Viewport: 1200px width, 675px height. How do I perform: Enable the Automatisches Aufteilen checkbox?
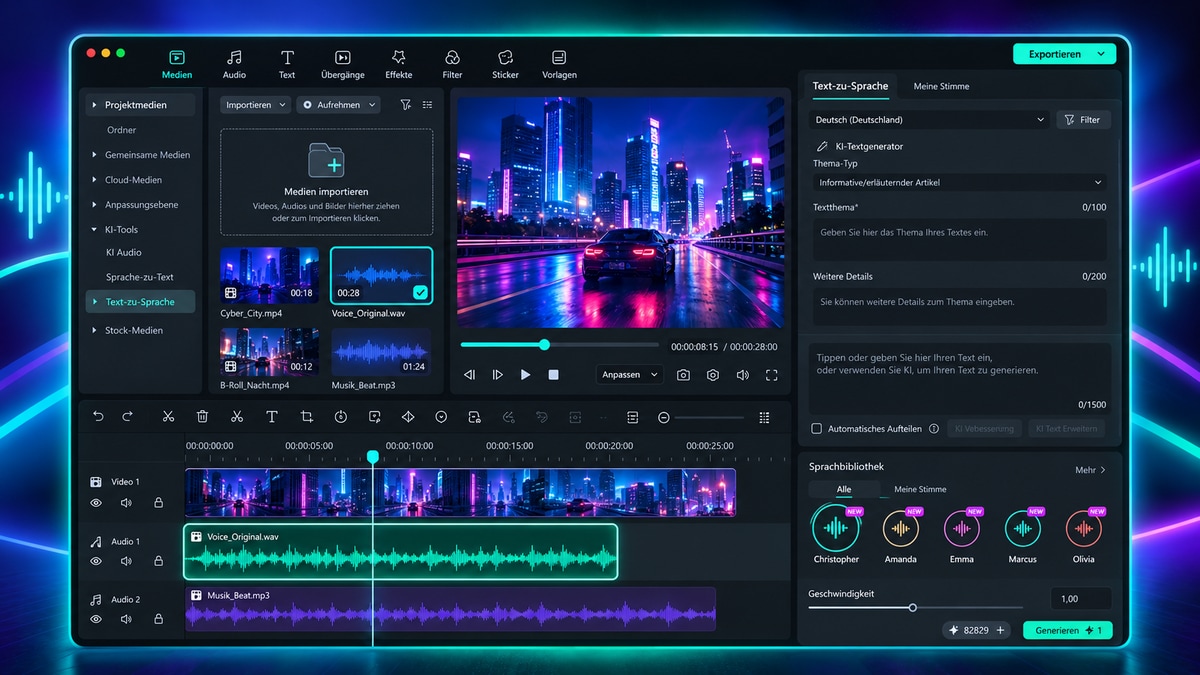(816, 428)
